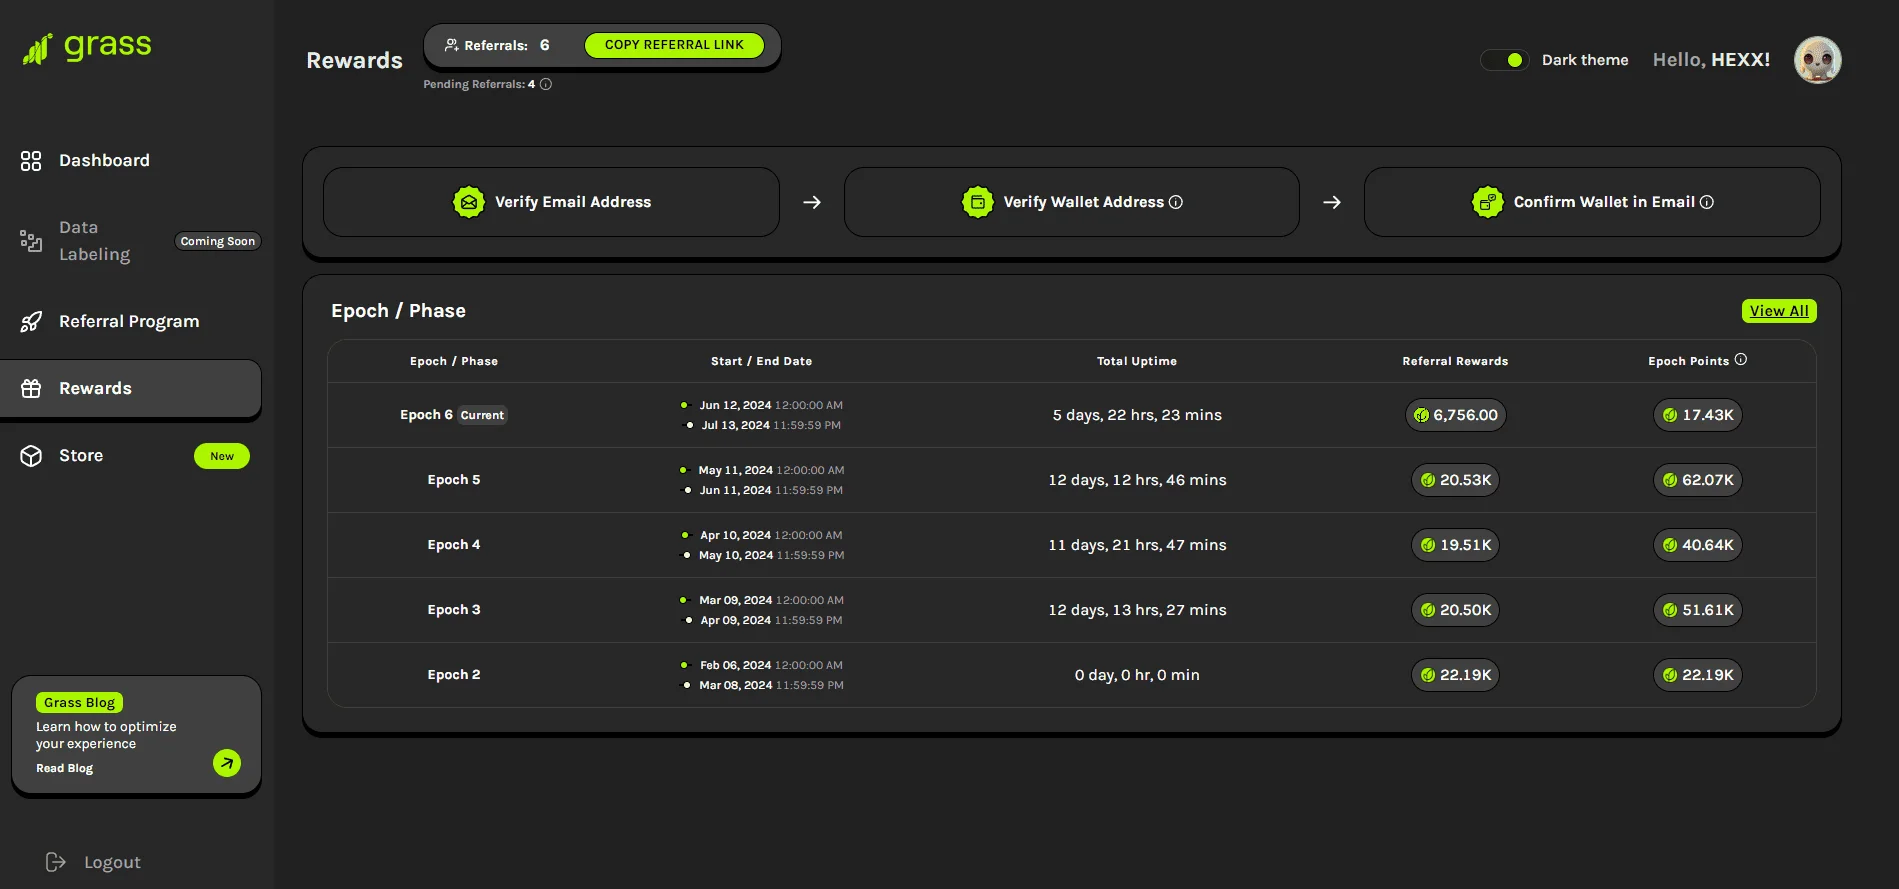Click the Epoch 4 row label
The height and width of the screenshot is (889, 1899).
(454, 545)
